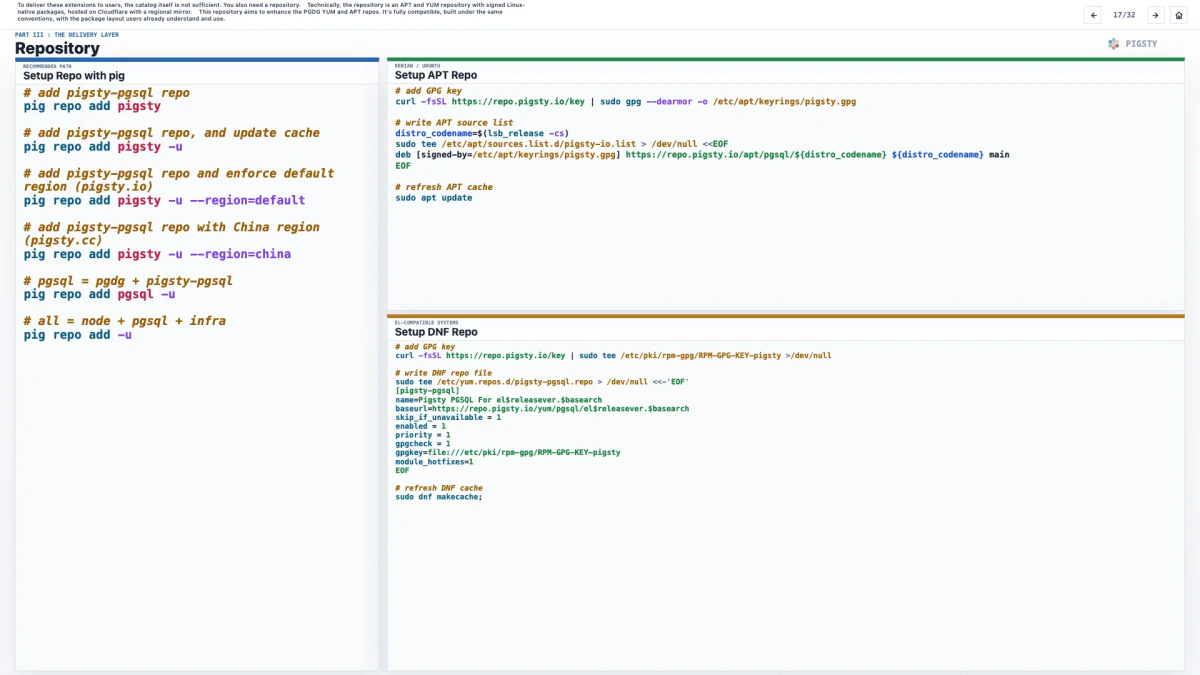Click the gpgkey=file:///etc/pki line
The width and height of the screenshot is (1200, 675).
coord(508,452)
